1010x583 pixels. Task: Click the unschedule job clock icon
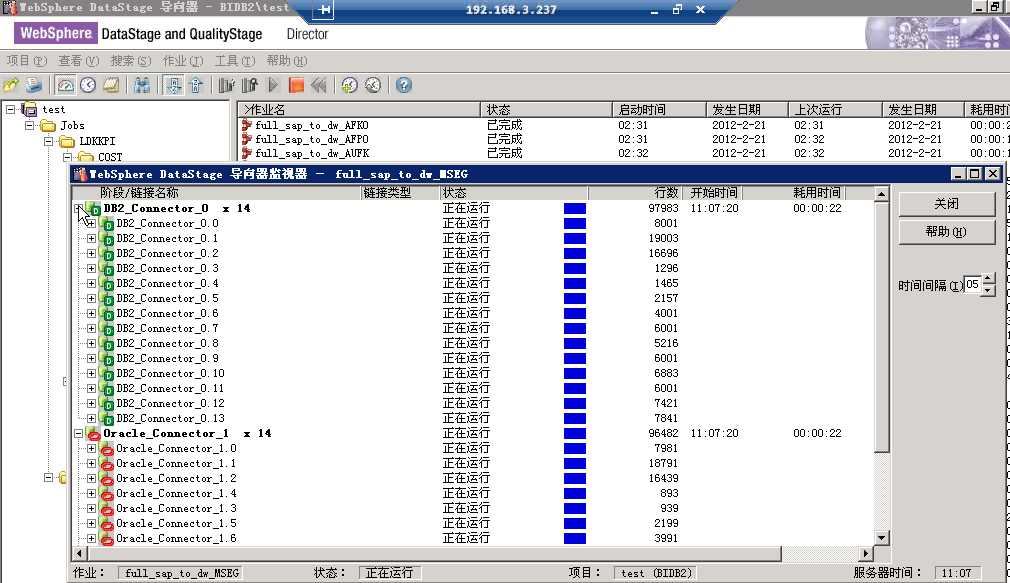pos(373,85)
